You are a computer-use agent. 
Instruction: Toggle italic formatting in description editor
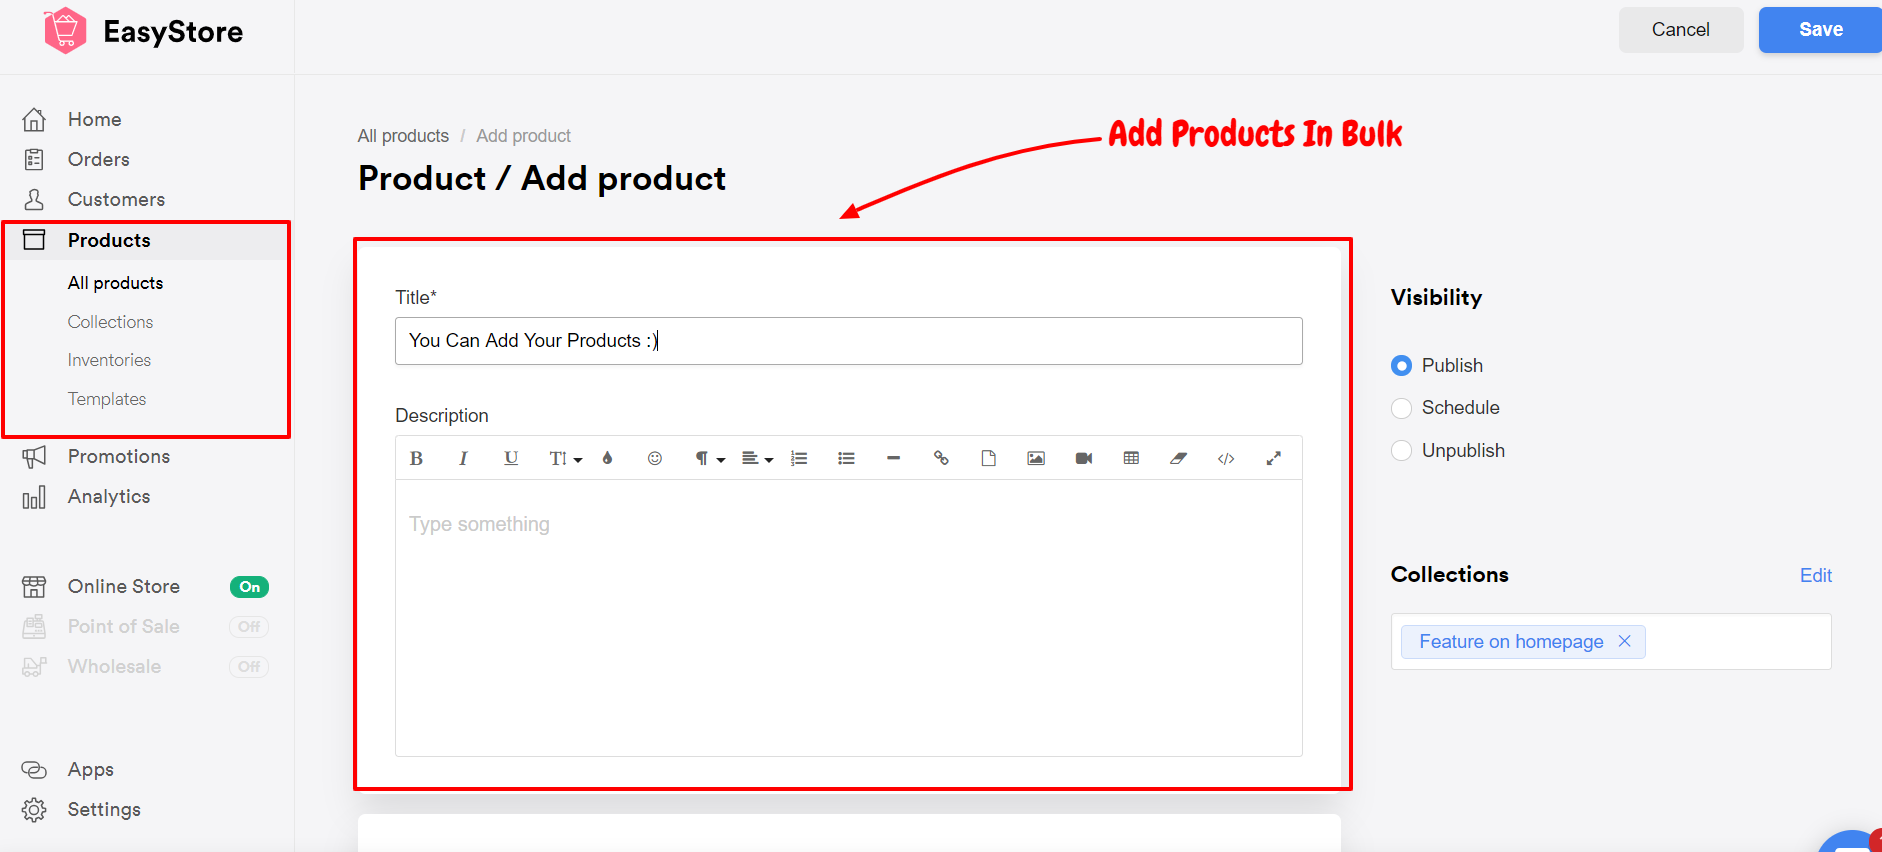click(463, 458)
